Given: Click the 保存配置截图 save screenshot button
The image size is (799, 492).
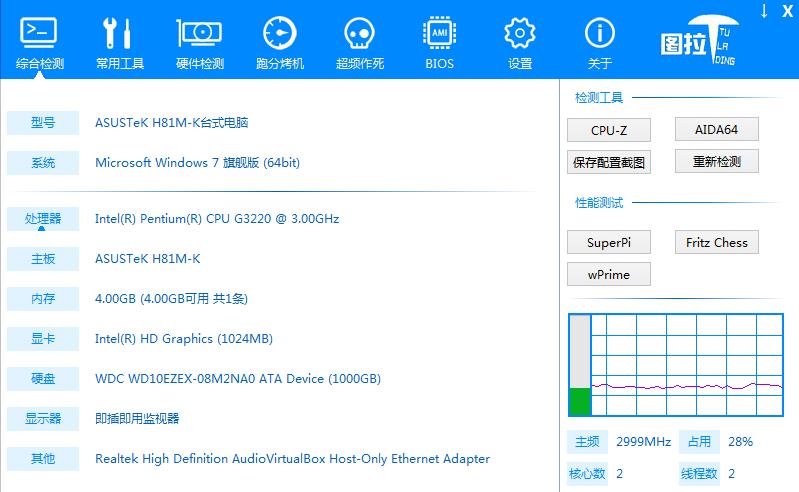Looking at the screenshot, I should [608, 162].
